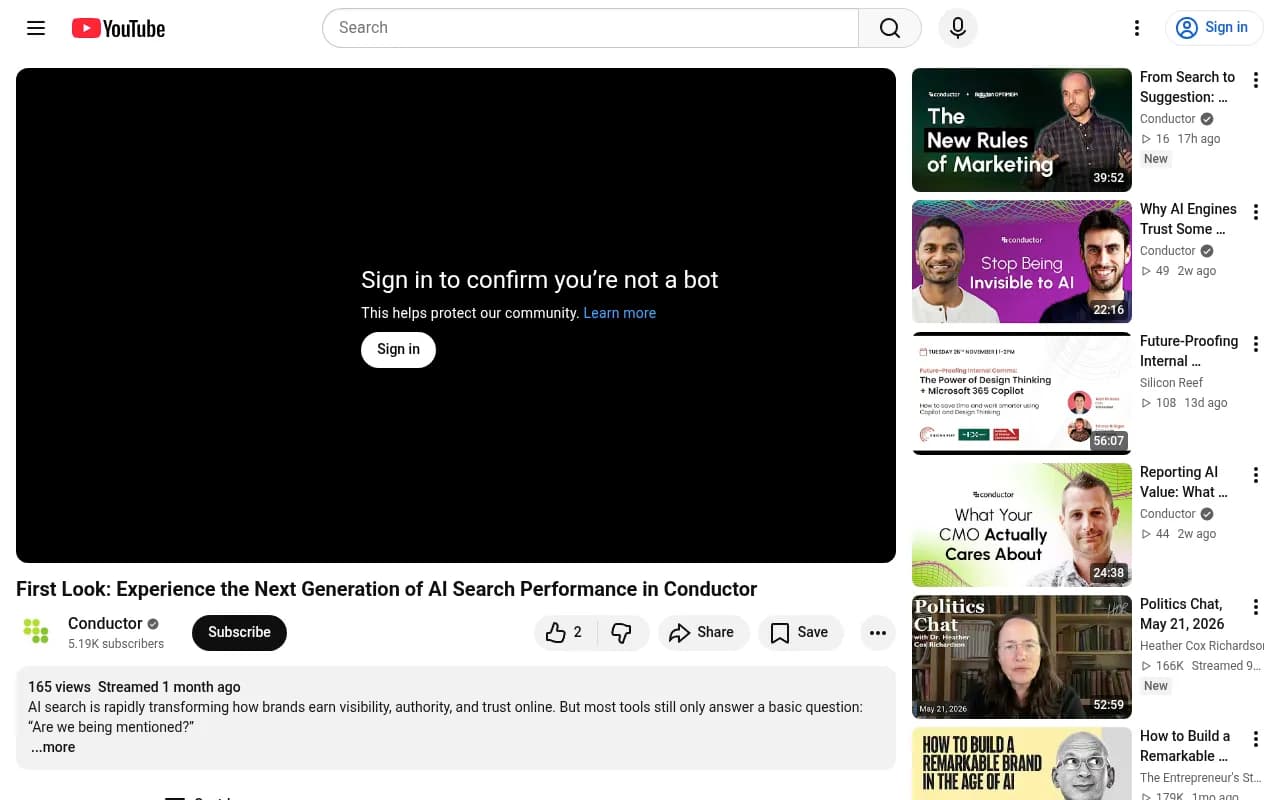Open Power of Design Thinking thumbnail
Screen dimensions: 1280x800
(x=1022, y=393)
